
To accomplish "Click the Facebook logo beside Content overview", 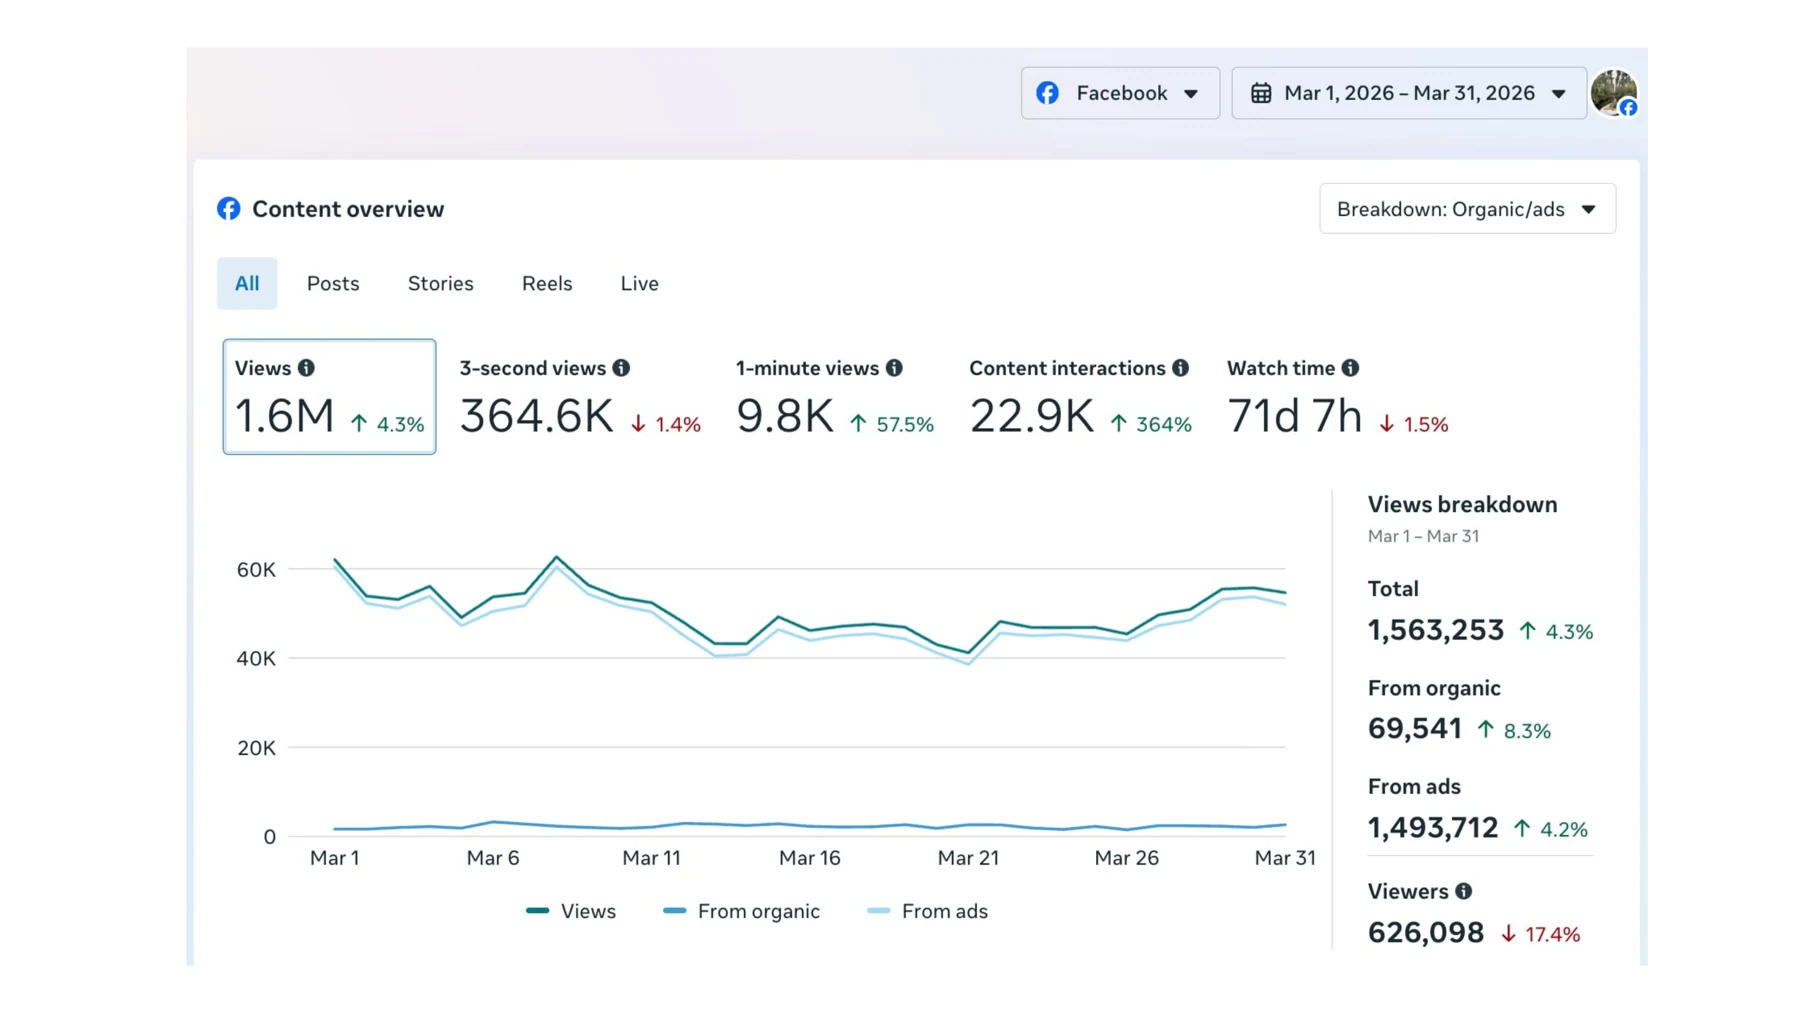I will pyautogui.click(x=229, y=208).
